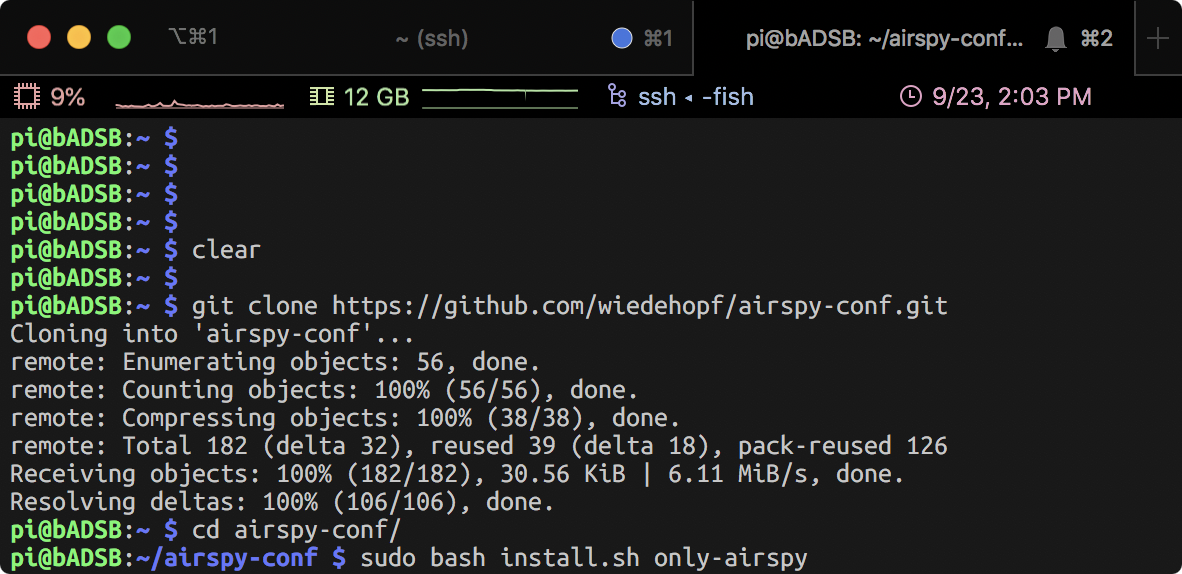
Task: Click the CPU usage sparkline graph
Action: pos(200,103)
